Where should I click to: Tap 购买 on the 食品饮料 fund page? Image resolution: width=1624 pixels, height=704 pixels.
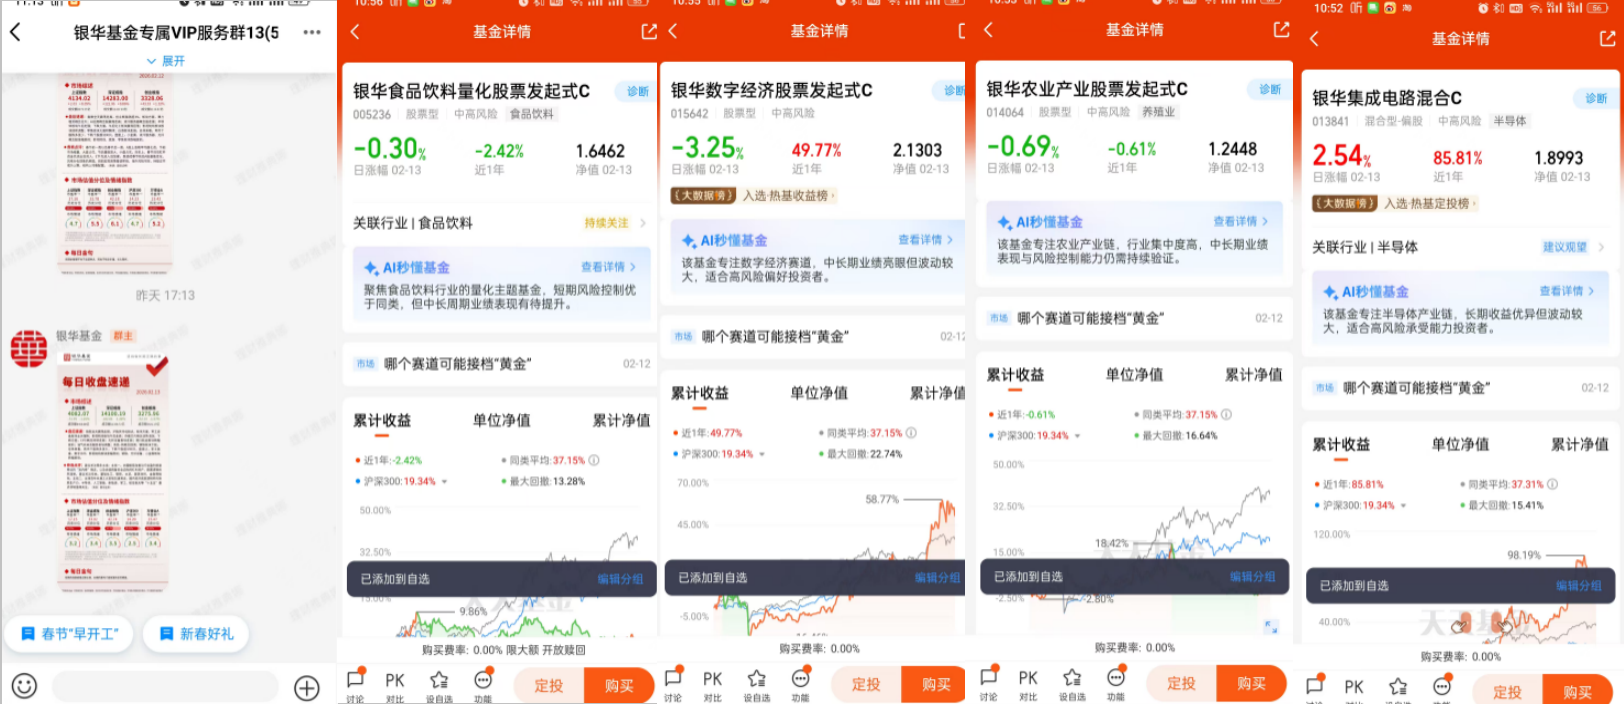tap(619, 685)
